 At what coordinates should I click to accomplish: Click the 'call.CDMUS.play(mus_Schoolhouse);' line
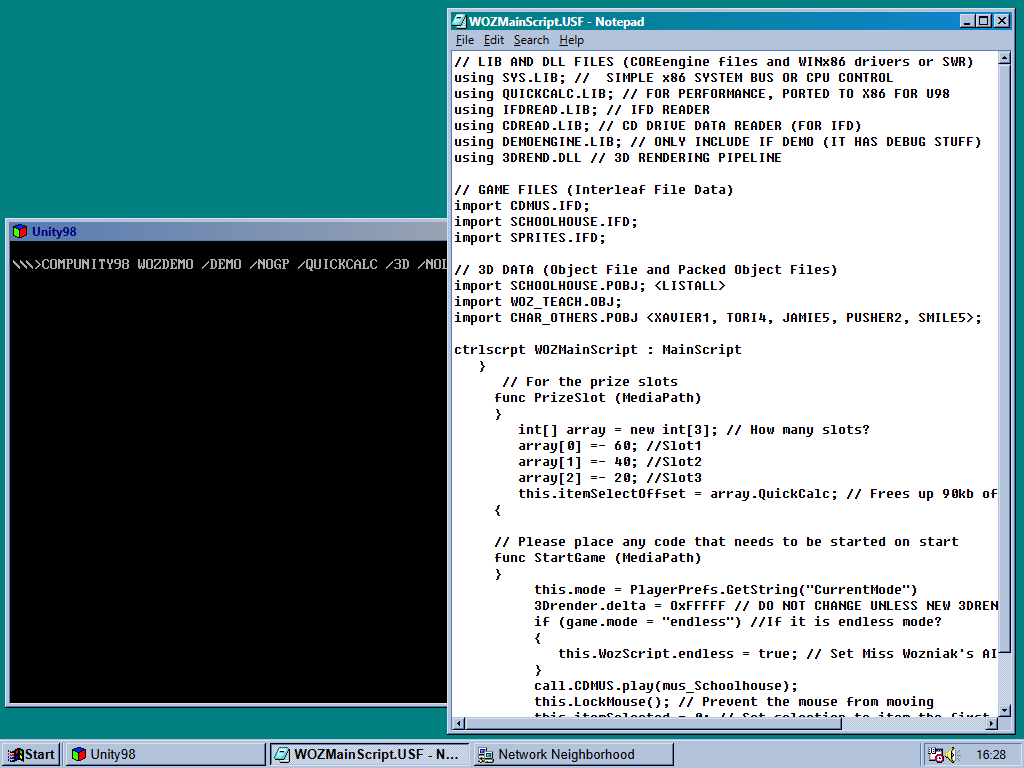pos(666,686)
